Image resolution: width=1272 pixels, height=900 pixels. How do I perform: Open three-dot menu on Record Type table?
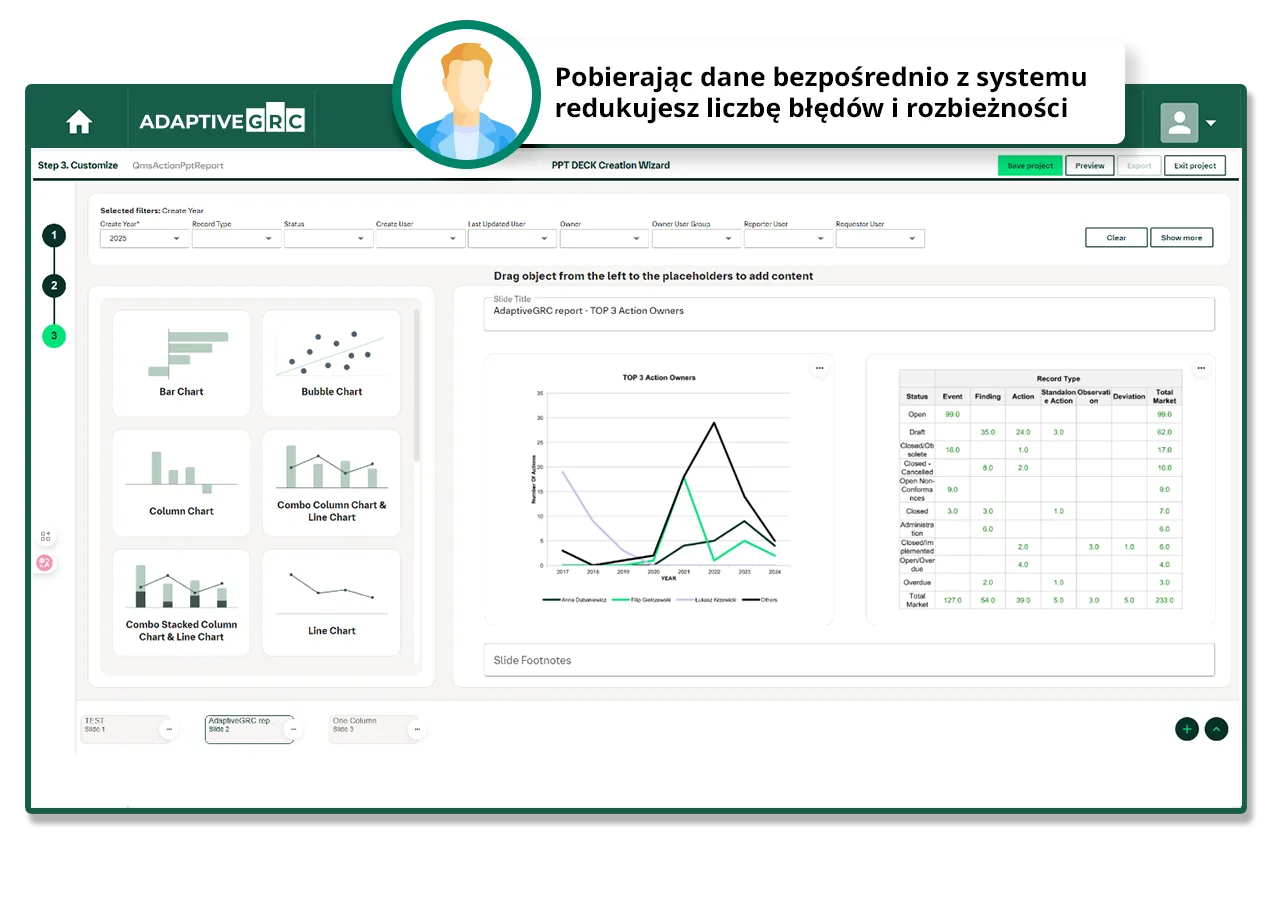pyautogui.click(x=1201, y=368)
